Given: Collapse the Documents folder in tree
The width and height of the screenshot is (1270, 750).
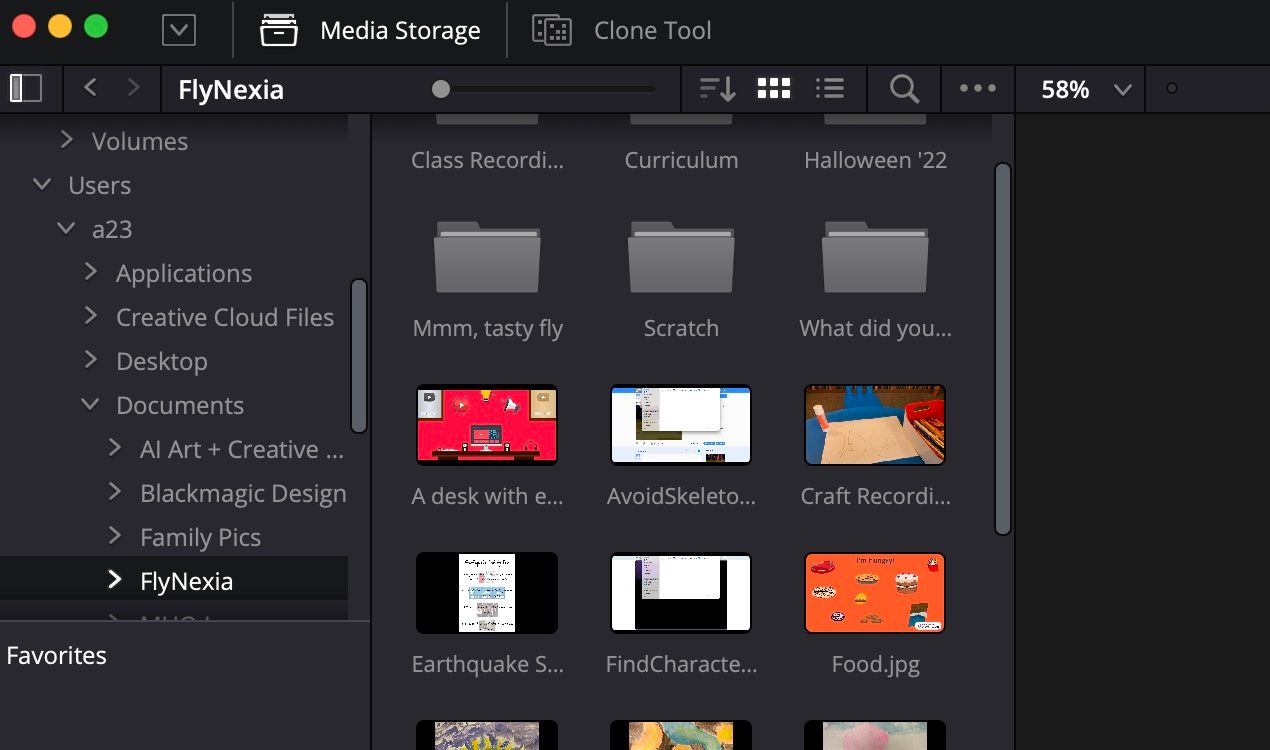Looking at the screenshot, I should 91,405.
